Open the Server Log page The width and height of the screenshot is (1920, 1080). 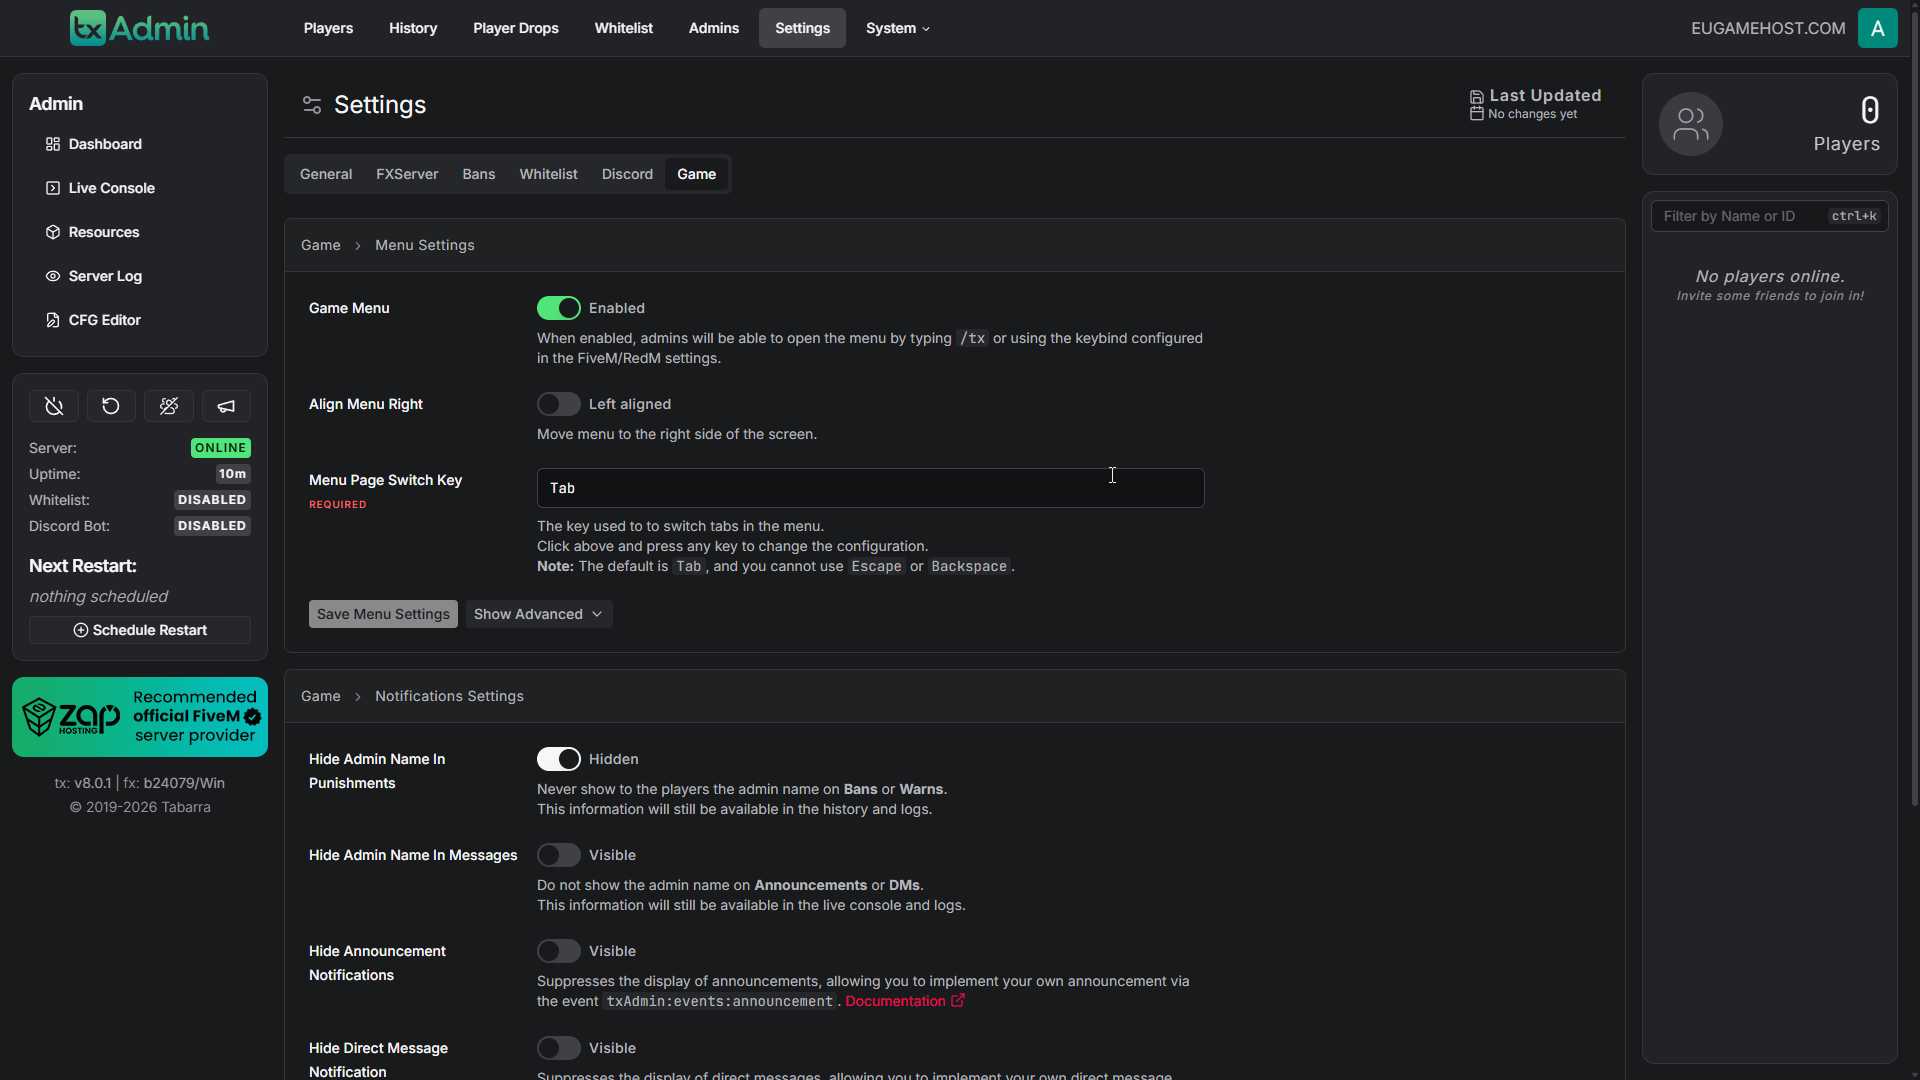(104, 276)
